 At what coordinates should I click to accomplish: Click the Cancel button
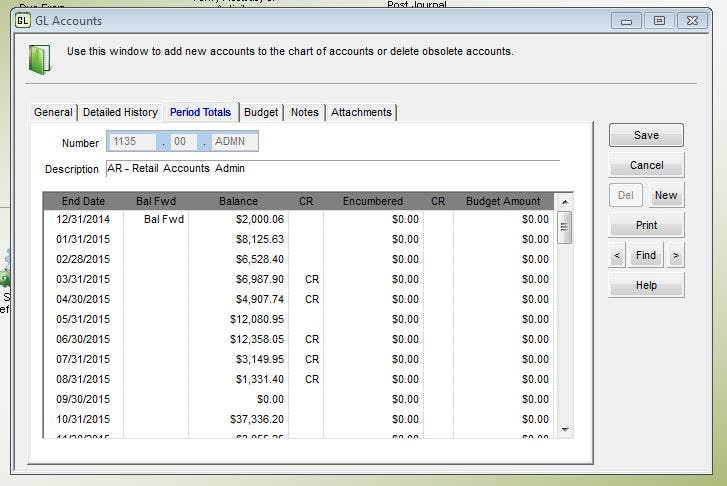coord(646,165)
